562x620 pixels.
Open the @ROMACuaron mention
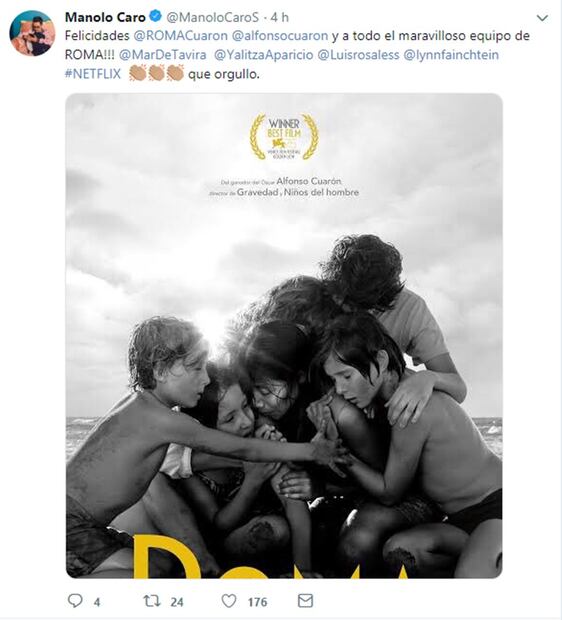point(181,36)
